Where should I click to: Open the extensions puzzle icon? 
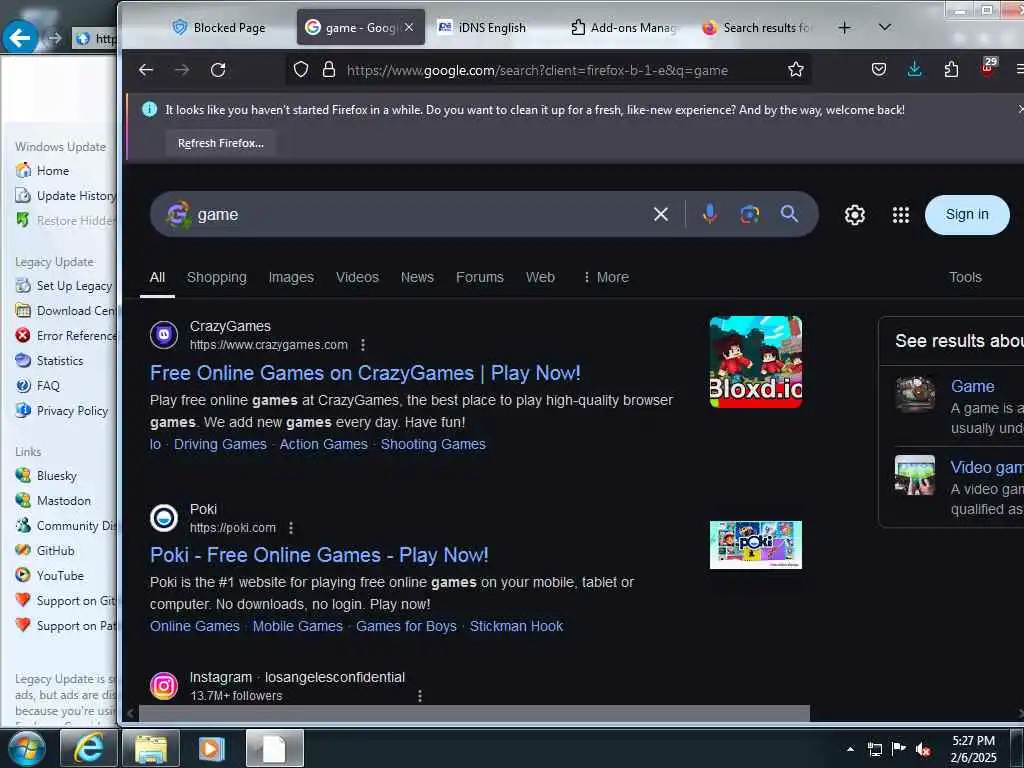coord(952,69)
